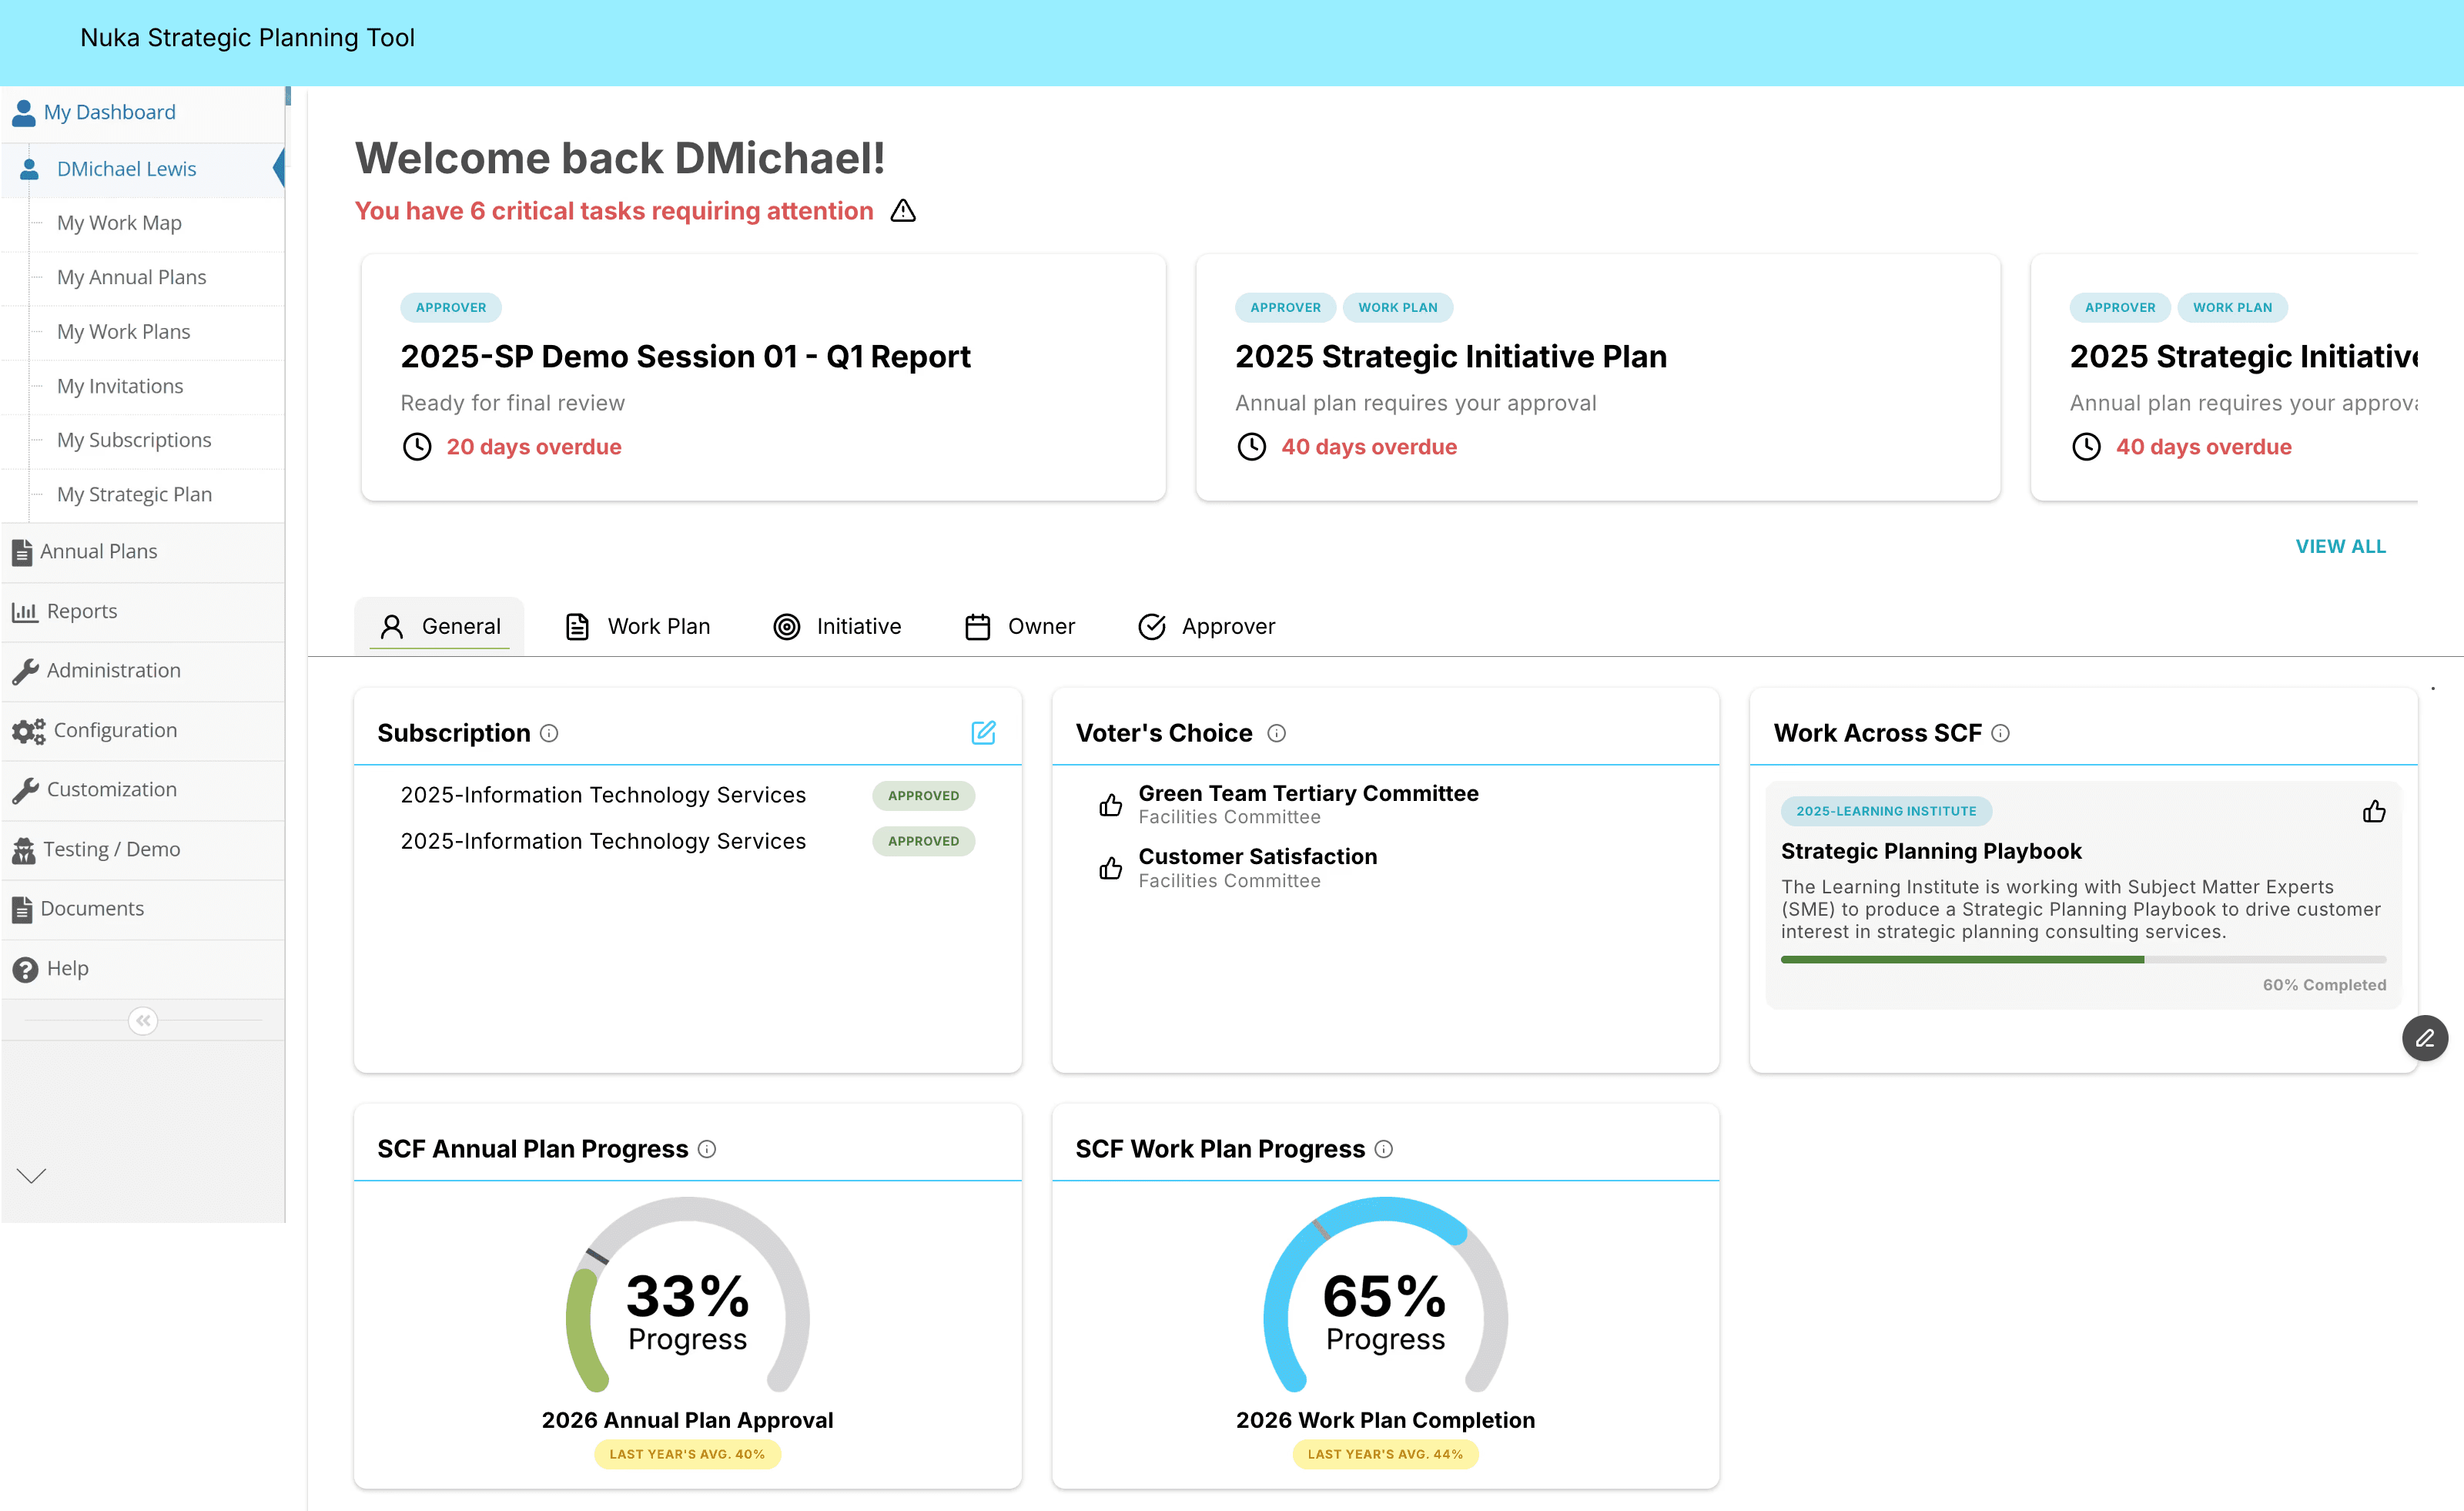Click SCF Work Plan Progress info icon

click(x=1383, y=1149)
